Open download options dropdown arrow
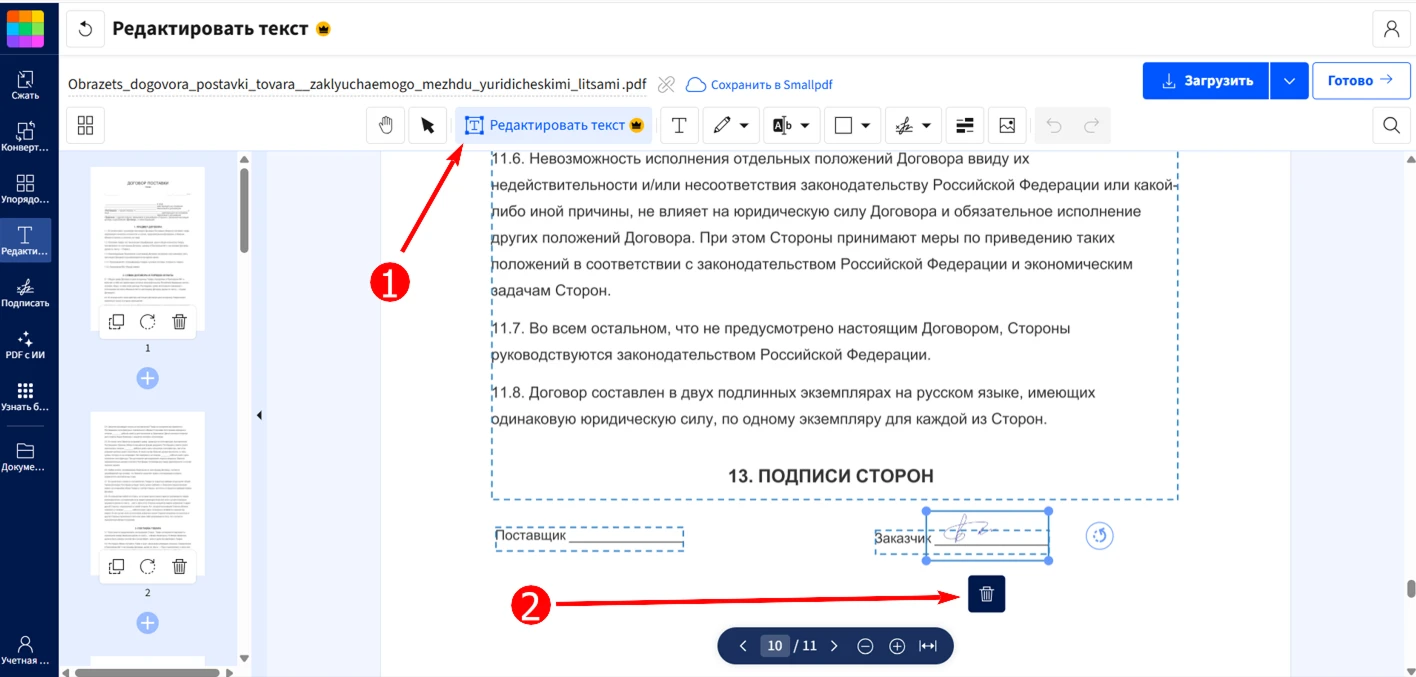Screen dimensions: 1416x677 [x=1289, y=81]
